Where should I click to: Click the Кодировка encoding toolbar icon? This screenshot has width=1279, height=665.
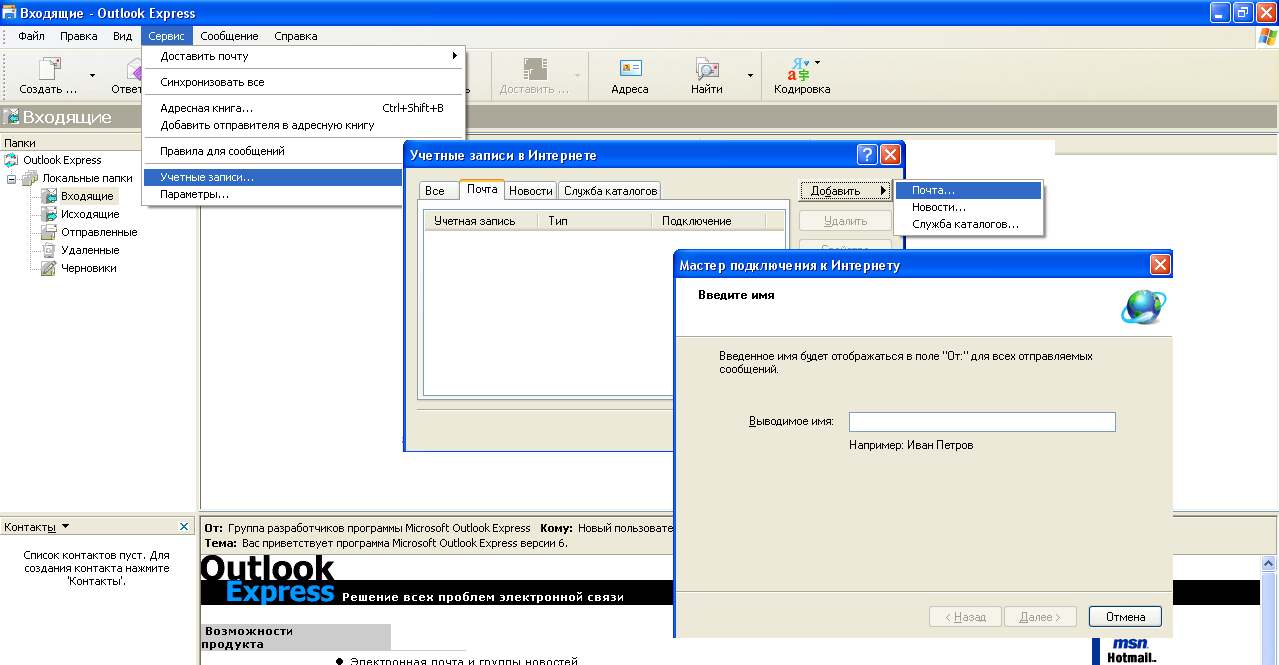[x=801, y=69]
